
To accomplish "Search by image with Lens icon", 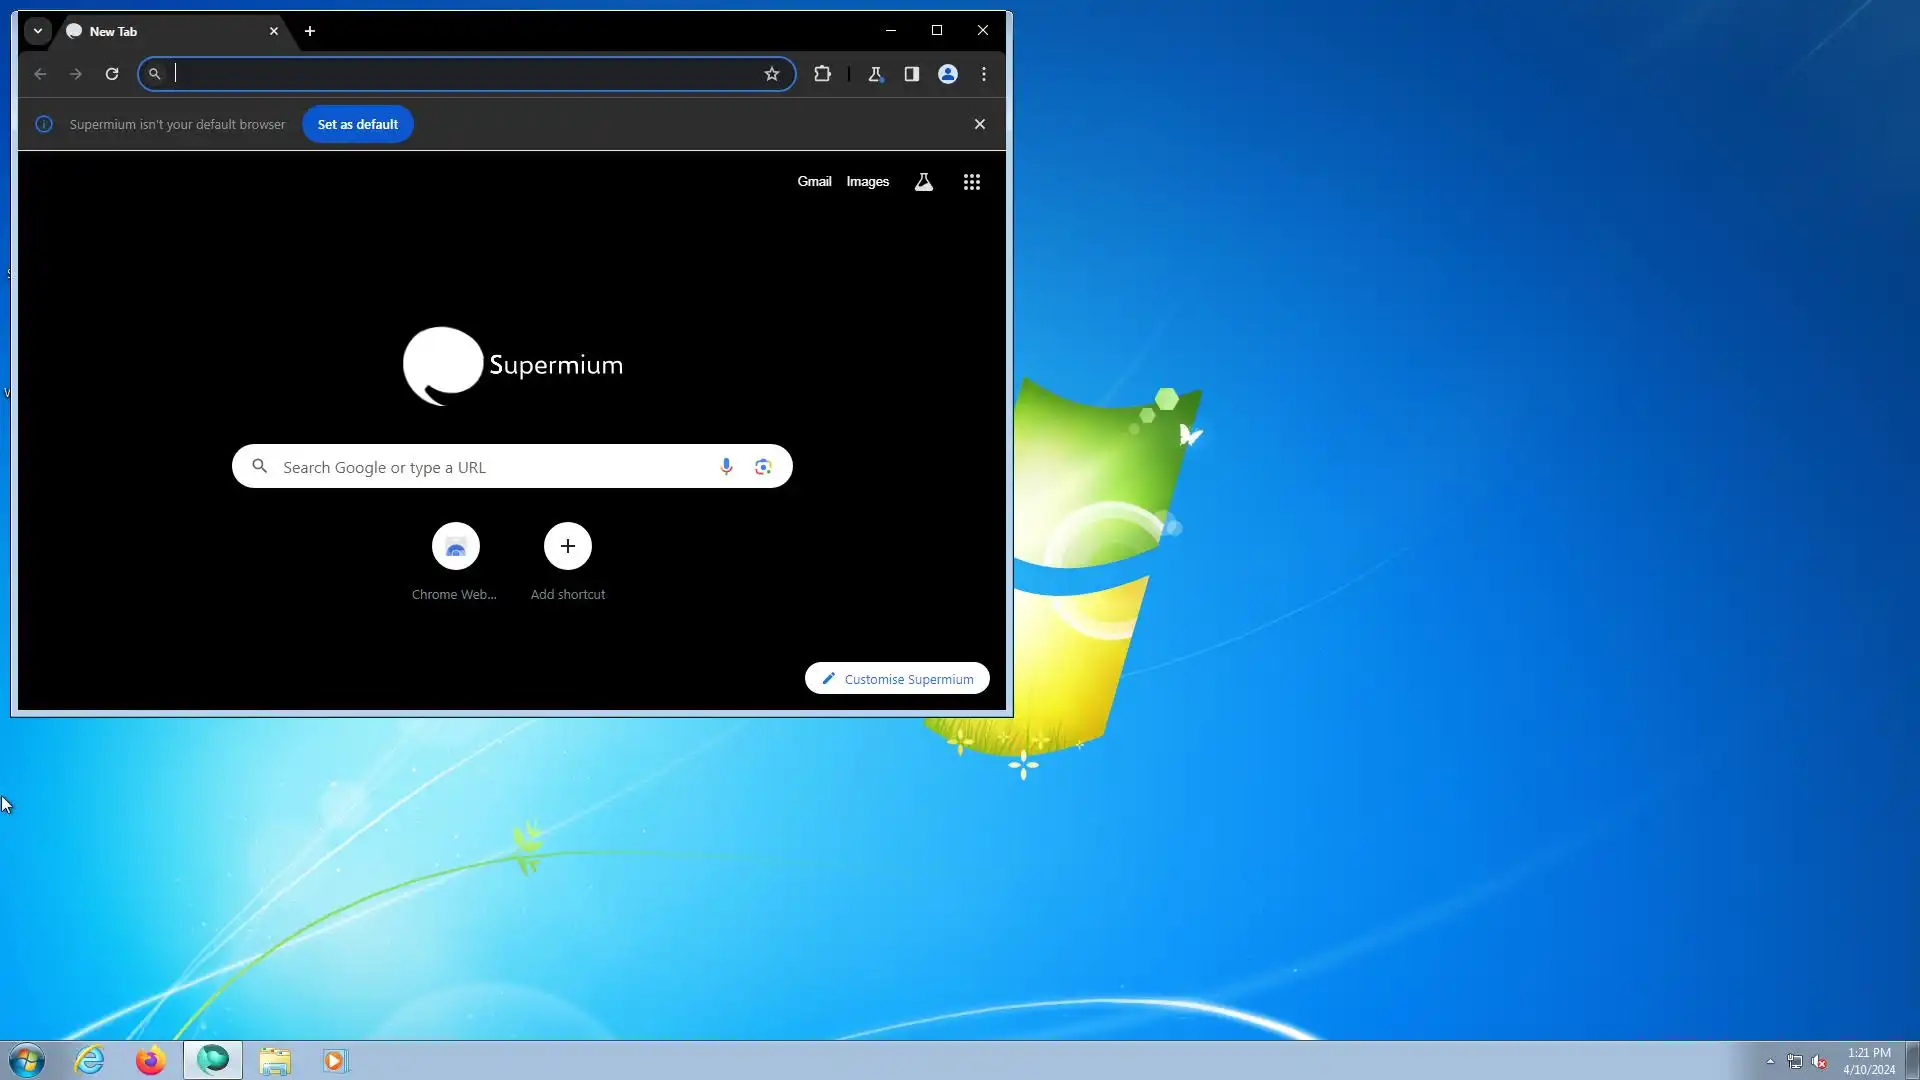I will (x=763, y=467).
